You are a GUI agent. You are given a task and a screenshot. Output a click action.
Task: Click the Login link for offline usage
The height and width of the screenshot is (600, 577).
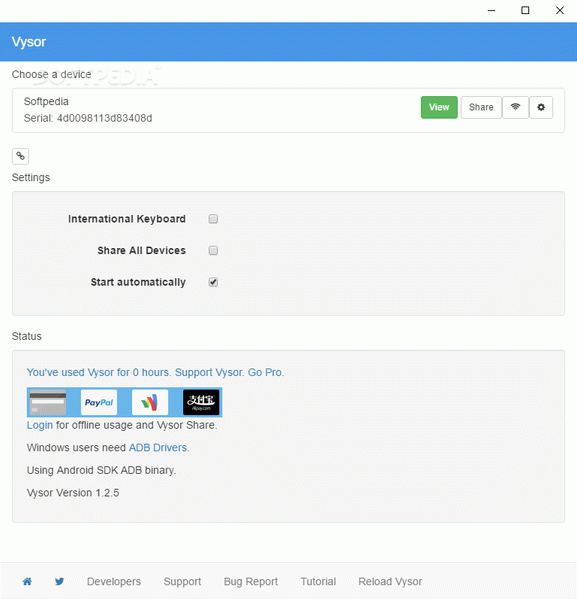[x=40, y=425]
